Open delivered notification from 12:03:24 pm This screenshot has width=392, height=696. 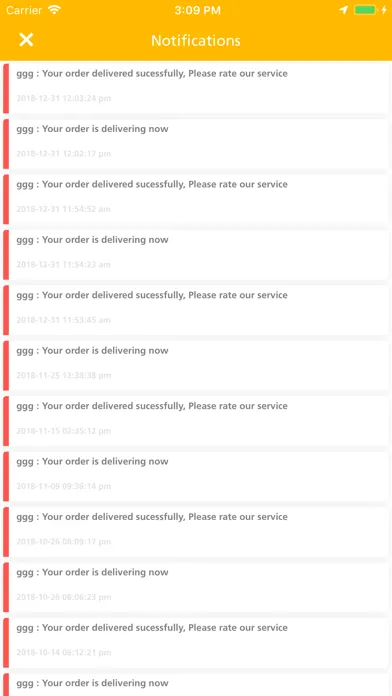(x=196, y=88)
